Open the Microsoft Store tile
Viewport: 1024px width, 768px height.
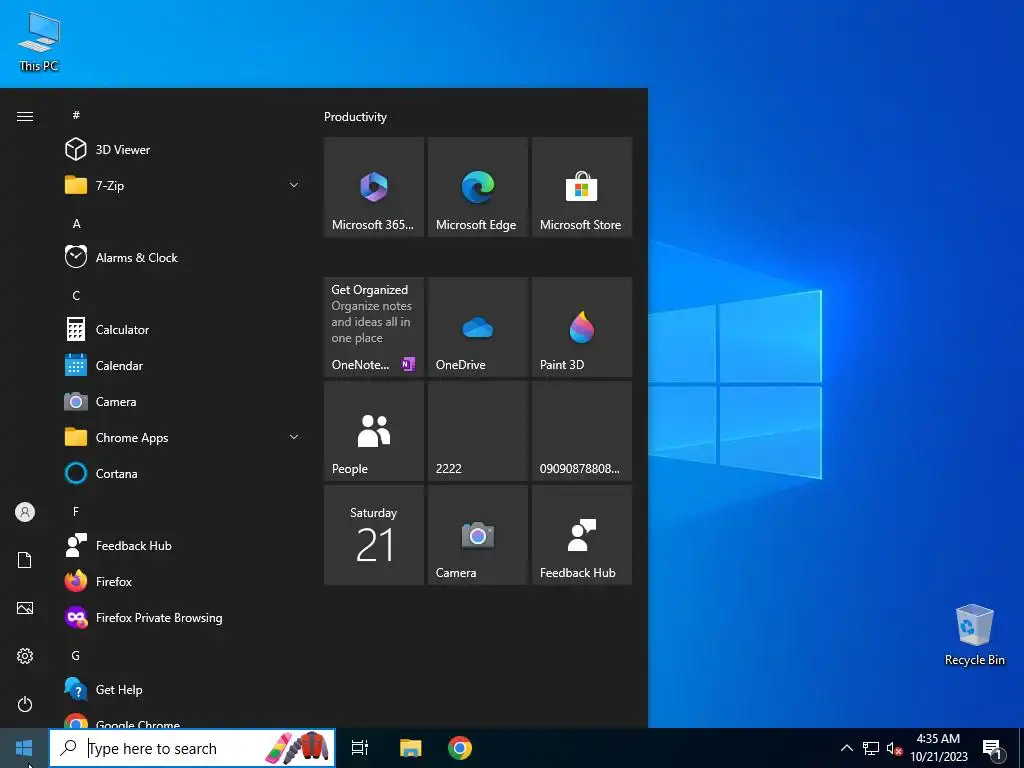[582, 187]
